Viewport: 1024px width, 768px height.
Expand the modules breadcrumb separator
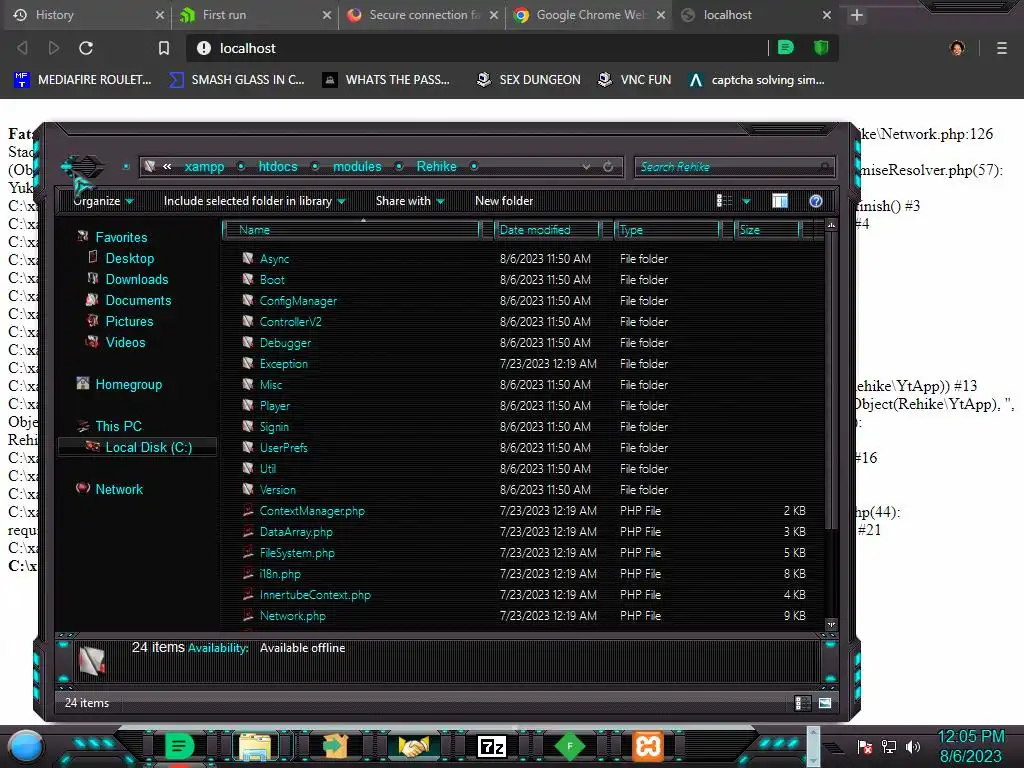tap(399, 167)
